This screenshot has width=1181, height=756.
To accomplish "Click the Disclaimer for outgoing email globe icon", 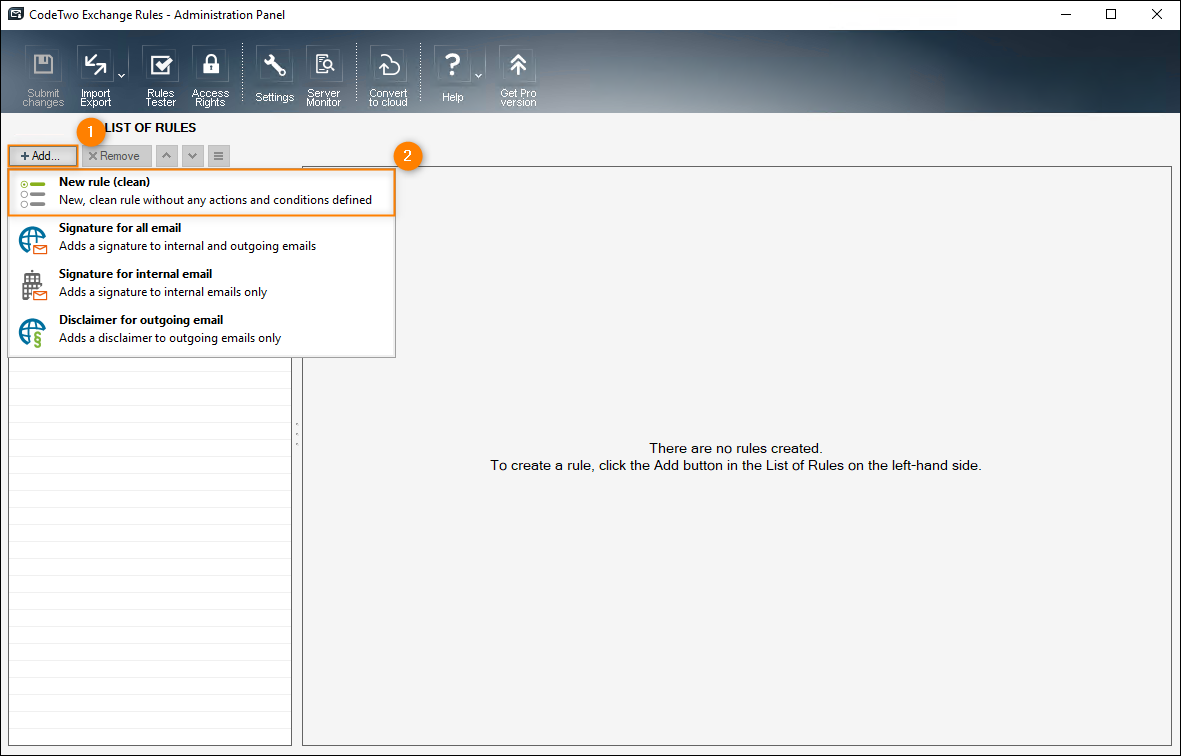I will [x=32, y=332].
